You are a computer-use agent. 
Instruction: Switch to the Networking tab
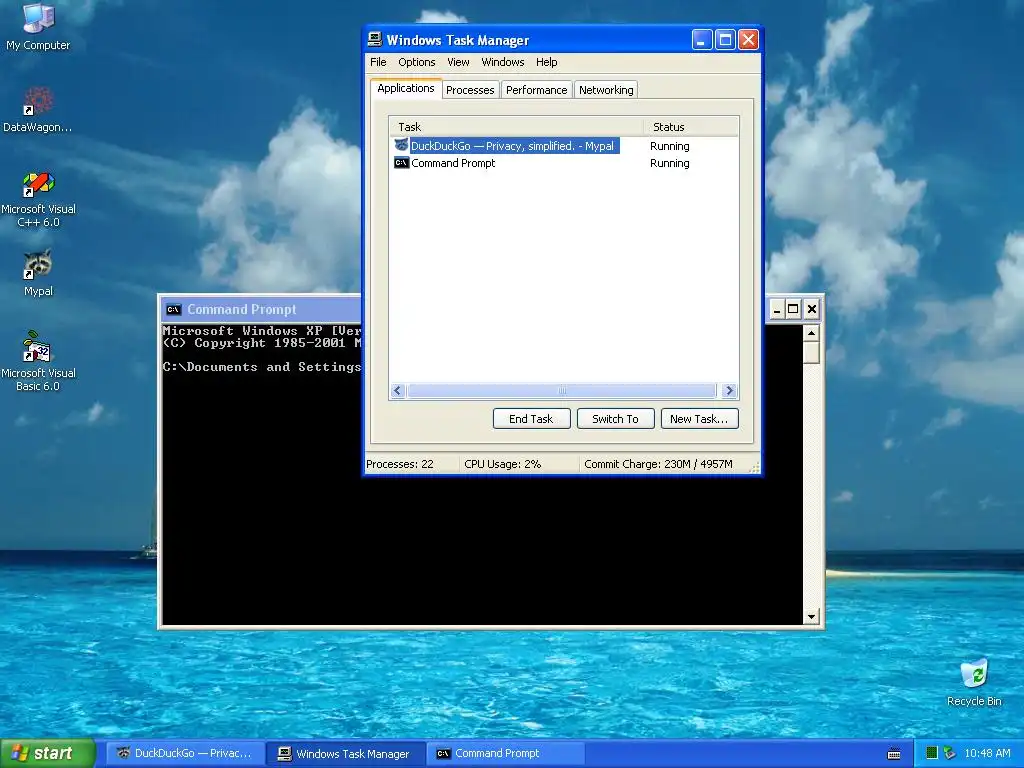(x=606, y=90)
